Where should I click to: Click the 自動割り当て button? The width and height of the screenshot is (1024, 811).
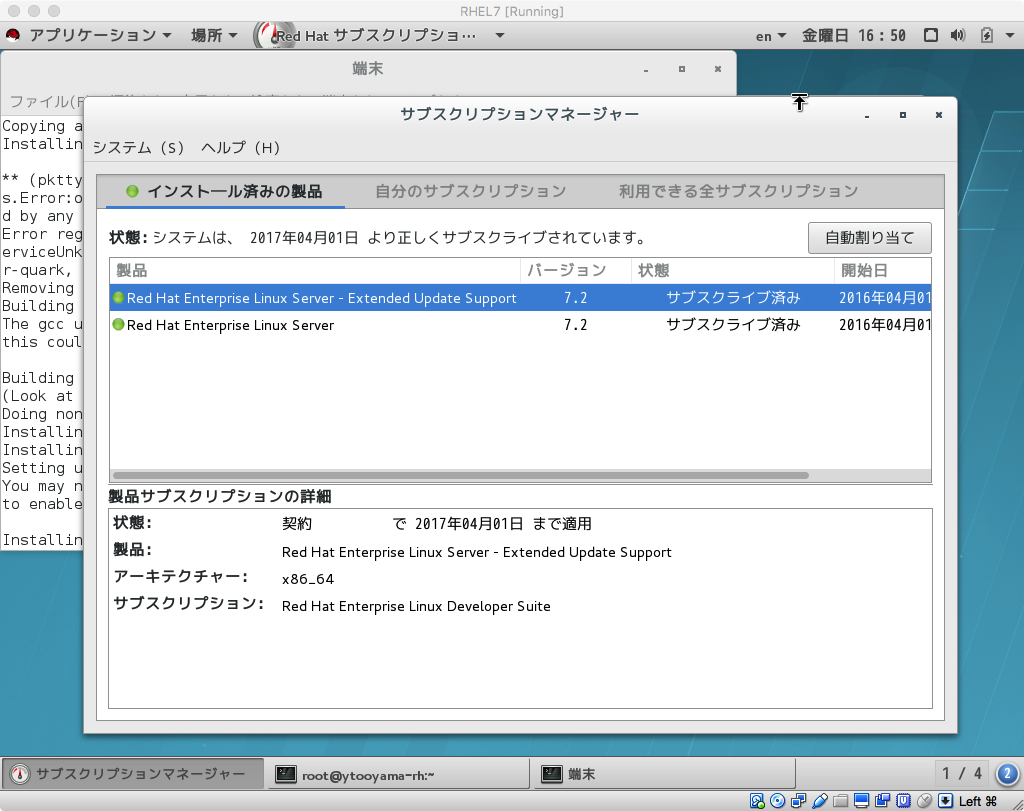869,238
